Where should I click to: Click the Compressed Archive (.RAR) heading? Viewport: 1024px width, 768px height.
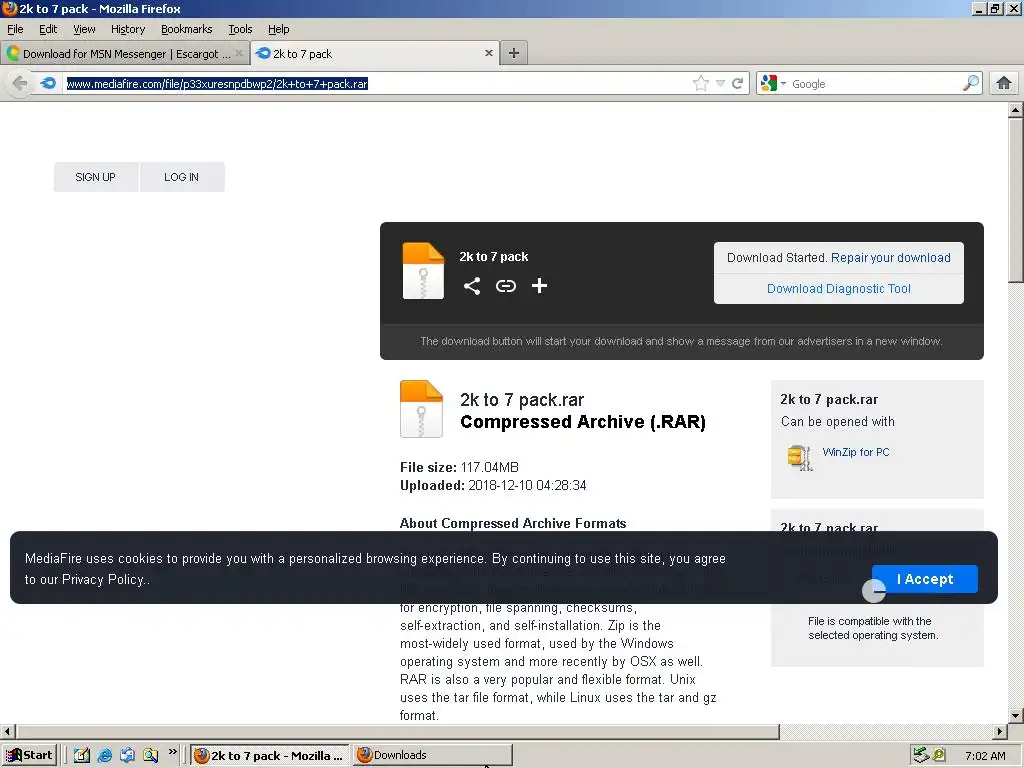[583, 422]
